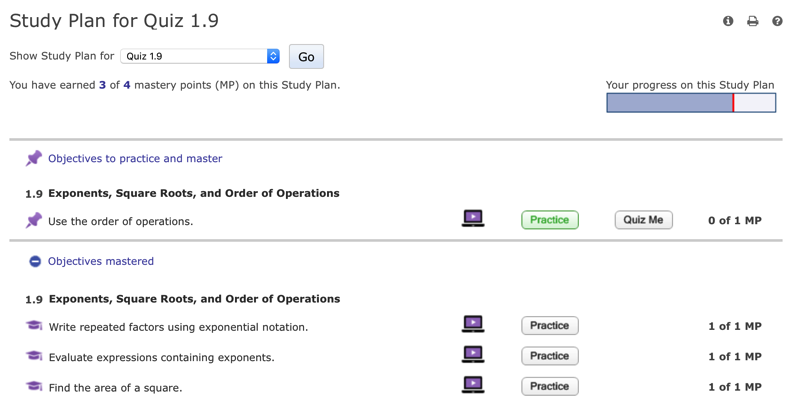Collapse the Objectives mastered section
This screenshot has height=415, width=798.
[x=35, y=261]
